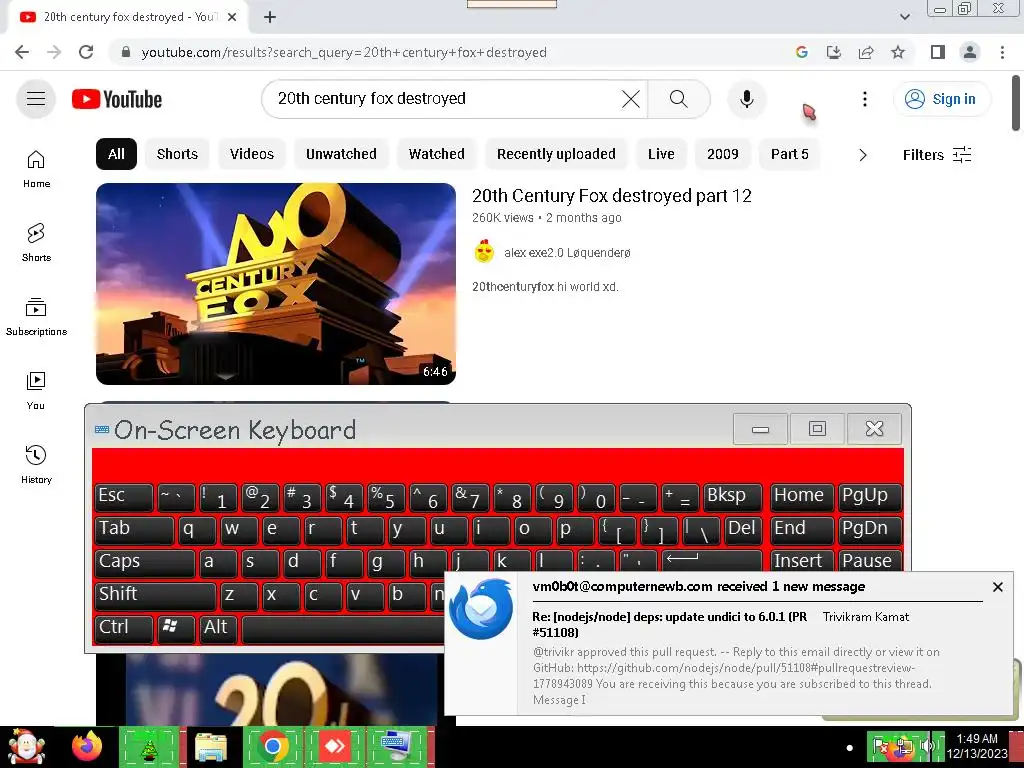Select the Videos filter chip
1024x768 pixels.
pyautogui.click(x=251, y=154)
